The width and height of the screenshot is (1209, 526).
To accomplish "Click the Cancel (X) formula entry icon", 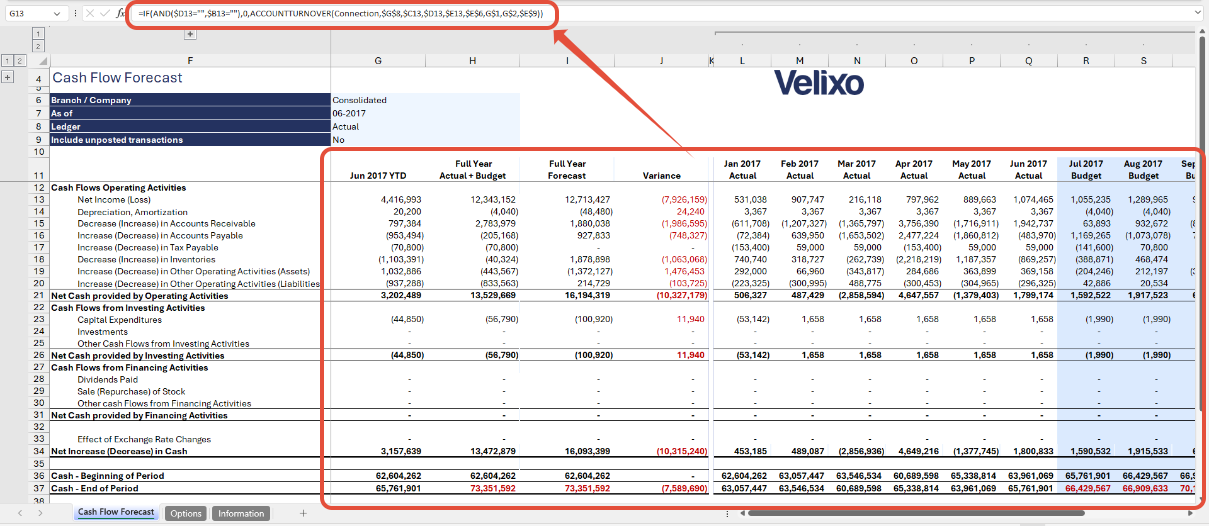I will (x=88, y=14).
